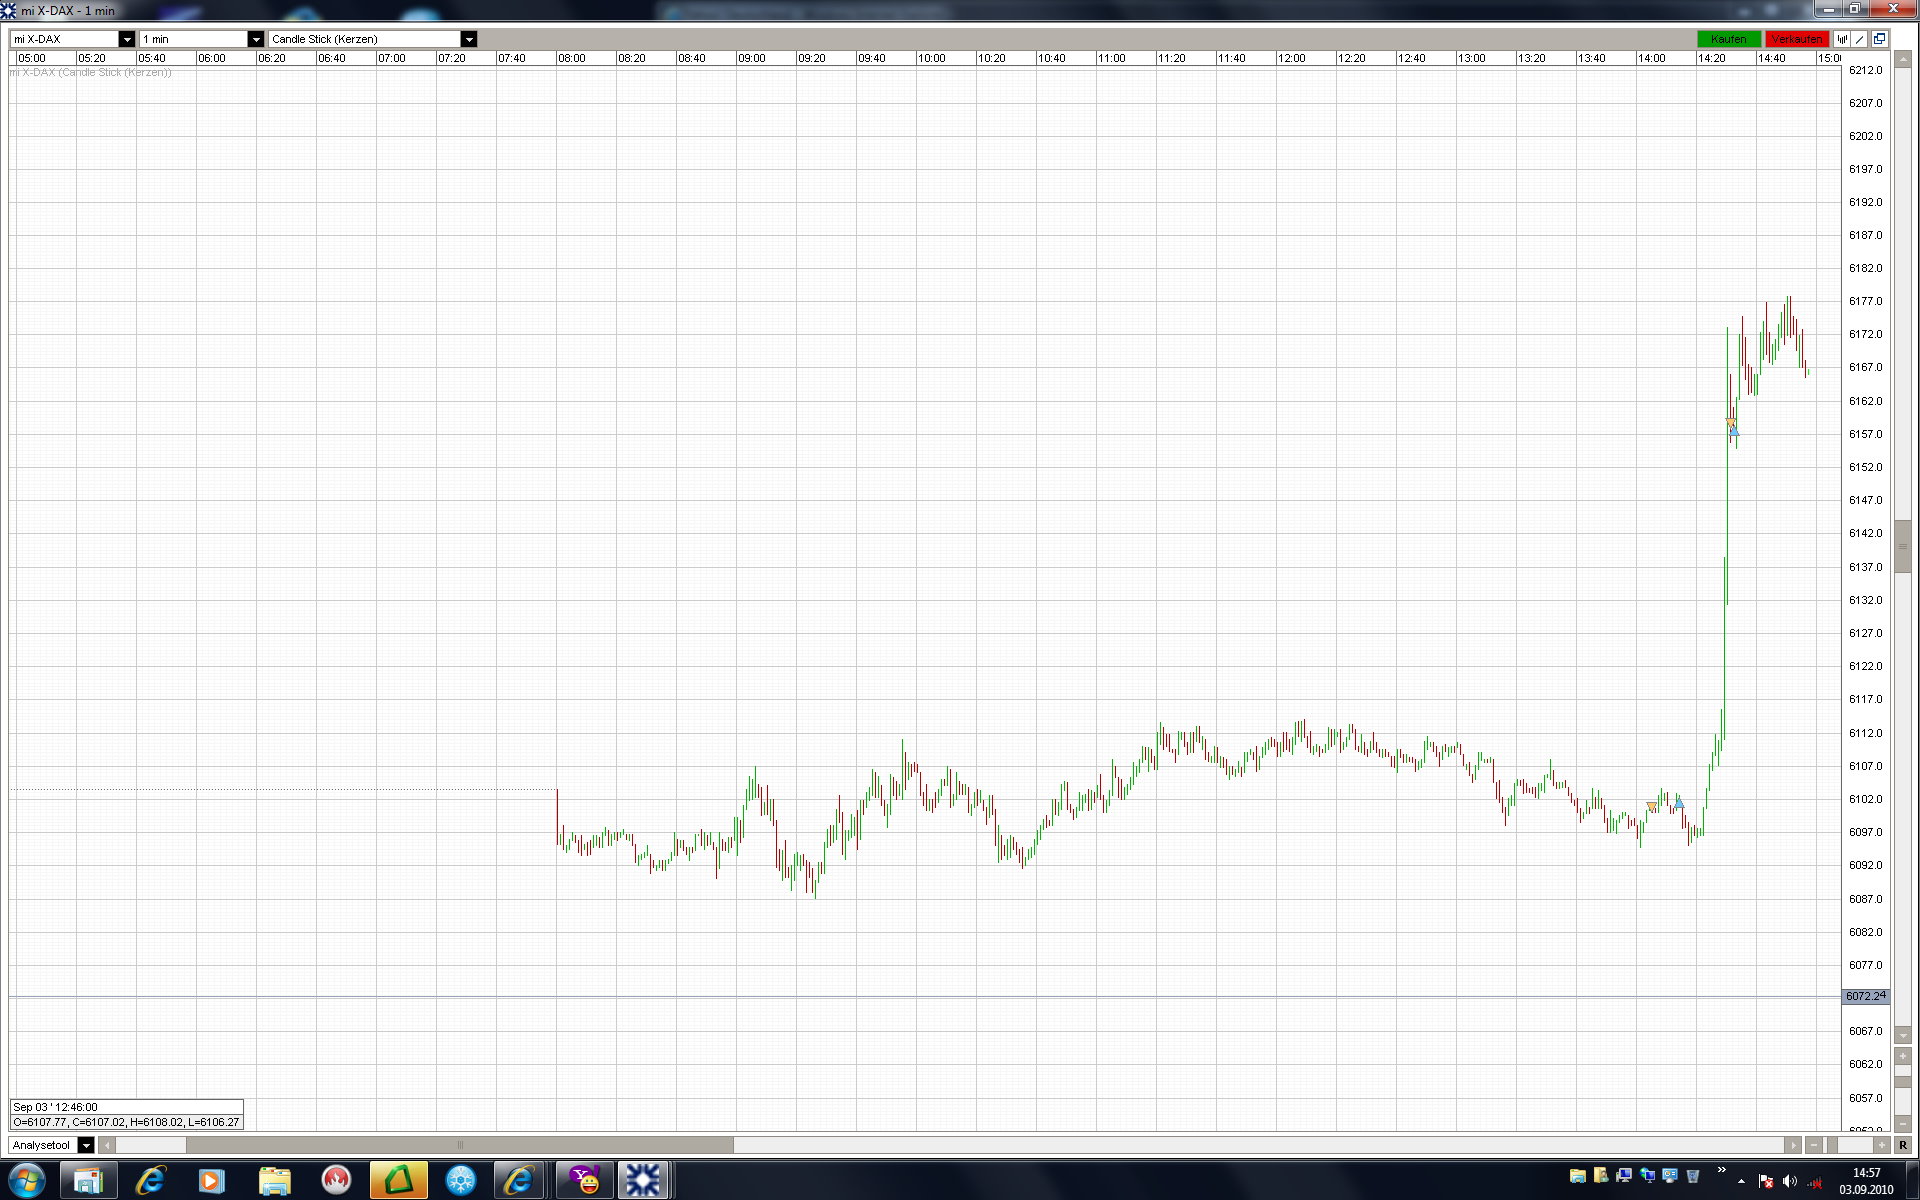Click the detach chart window icon
This screenshot has width=1920, height=1200.
click(1879, 39)
